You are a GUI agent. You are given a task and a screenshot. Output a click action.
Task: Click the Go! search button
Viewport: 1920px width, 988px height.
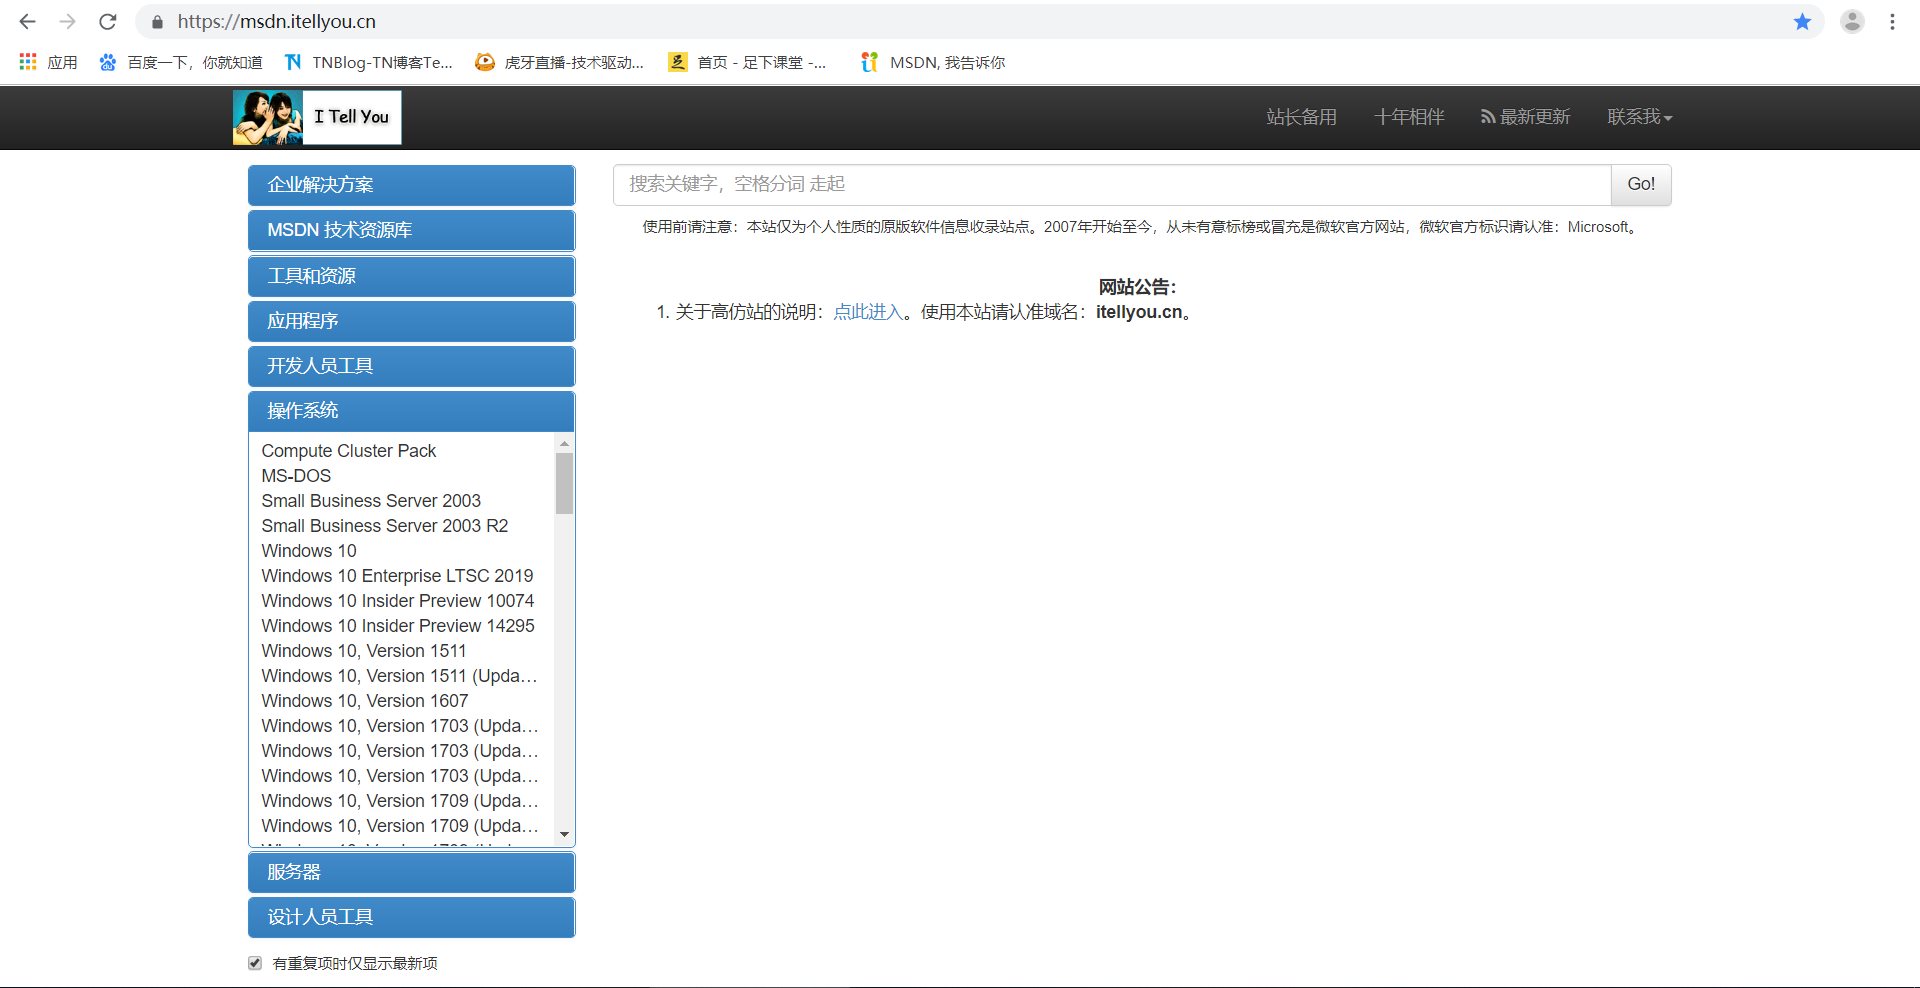click(1641, 184)
